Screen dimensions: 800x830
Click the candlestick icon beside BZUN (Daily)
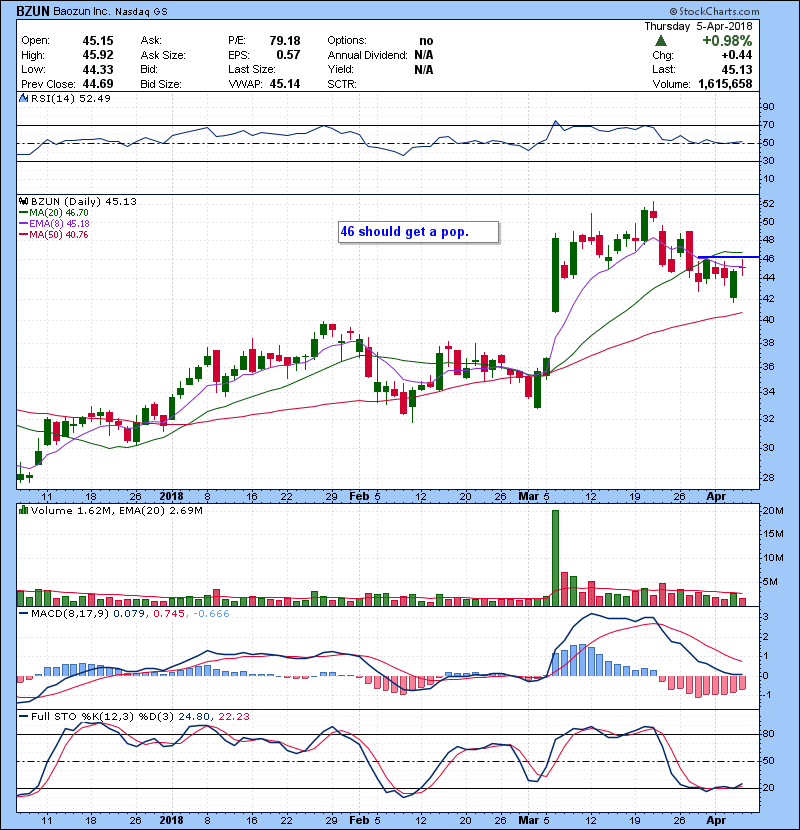click(24, 202)
